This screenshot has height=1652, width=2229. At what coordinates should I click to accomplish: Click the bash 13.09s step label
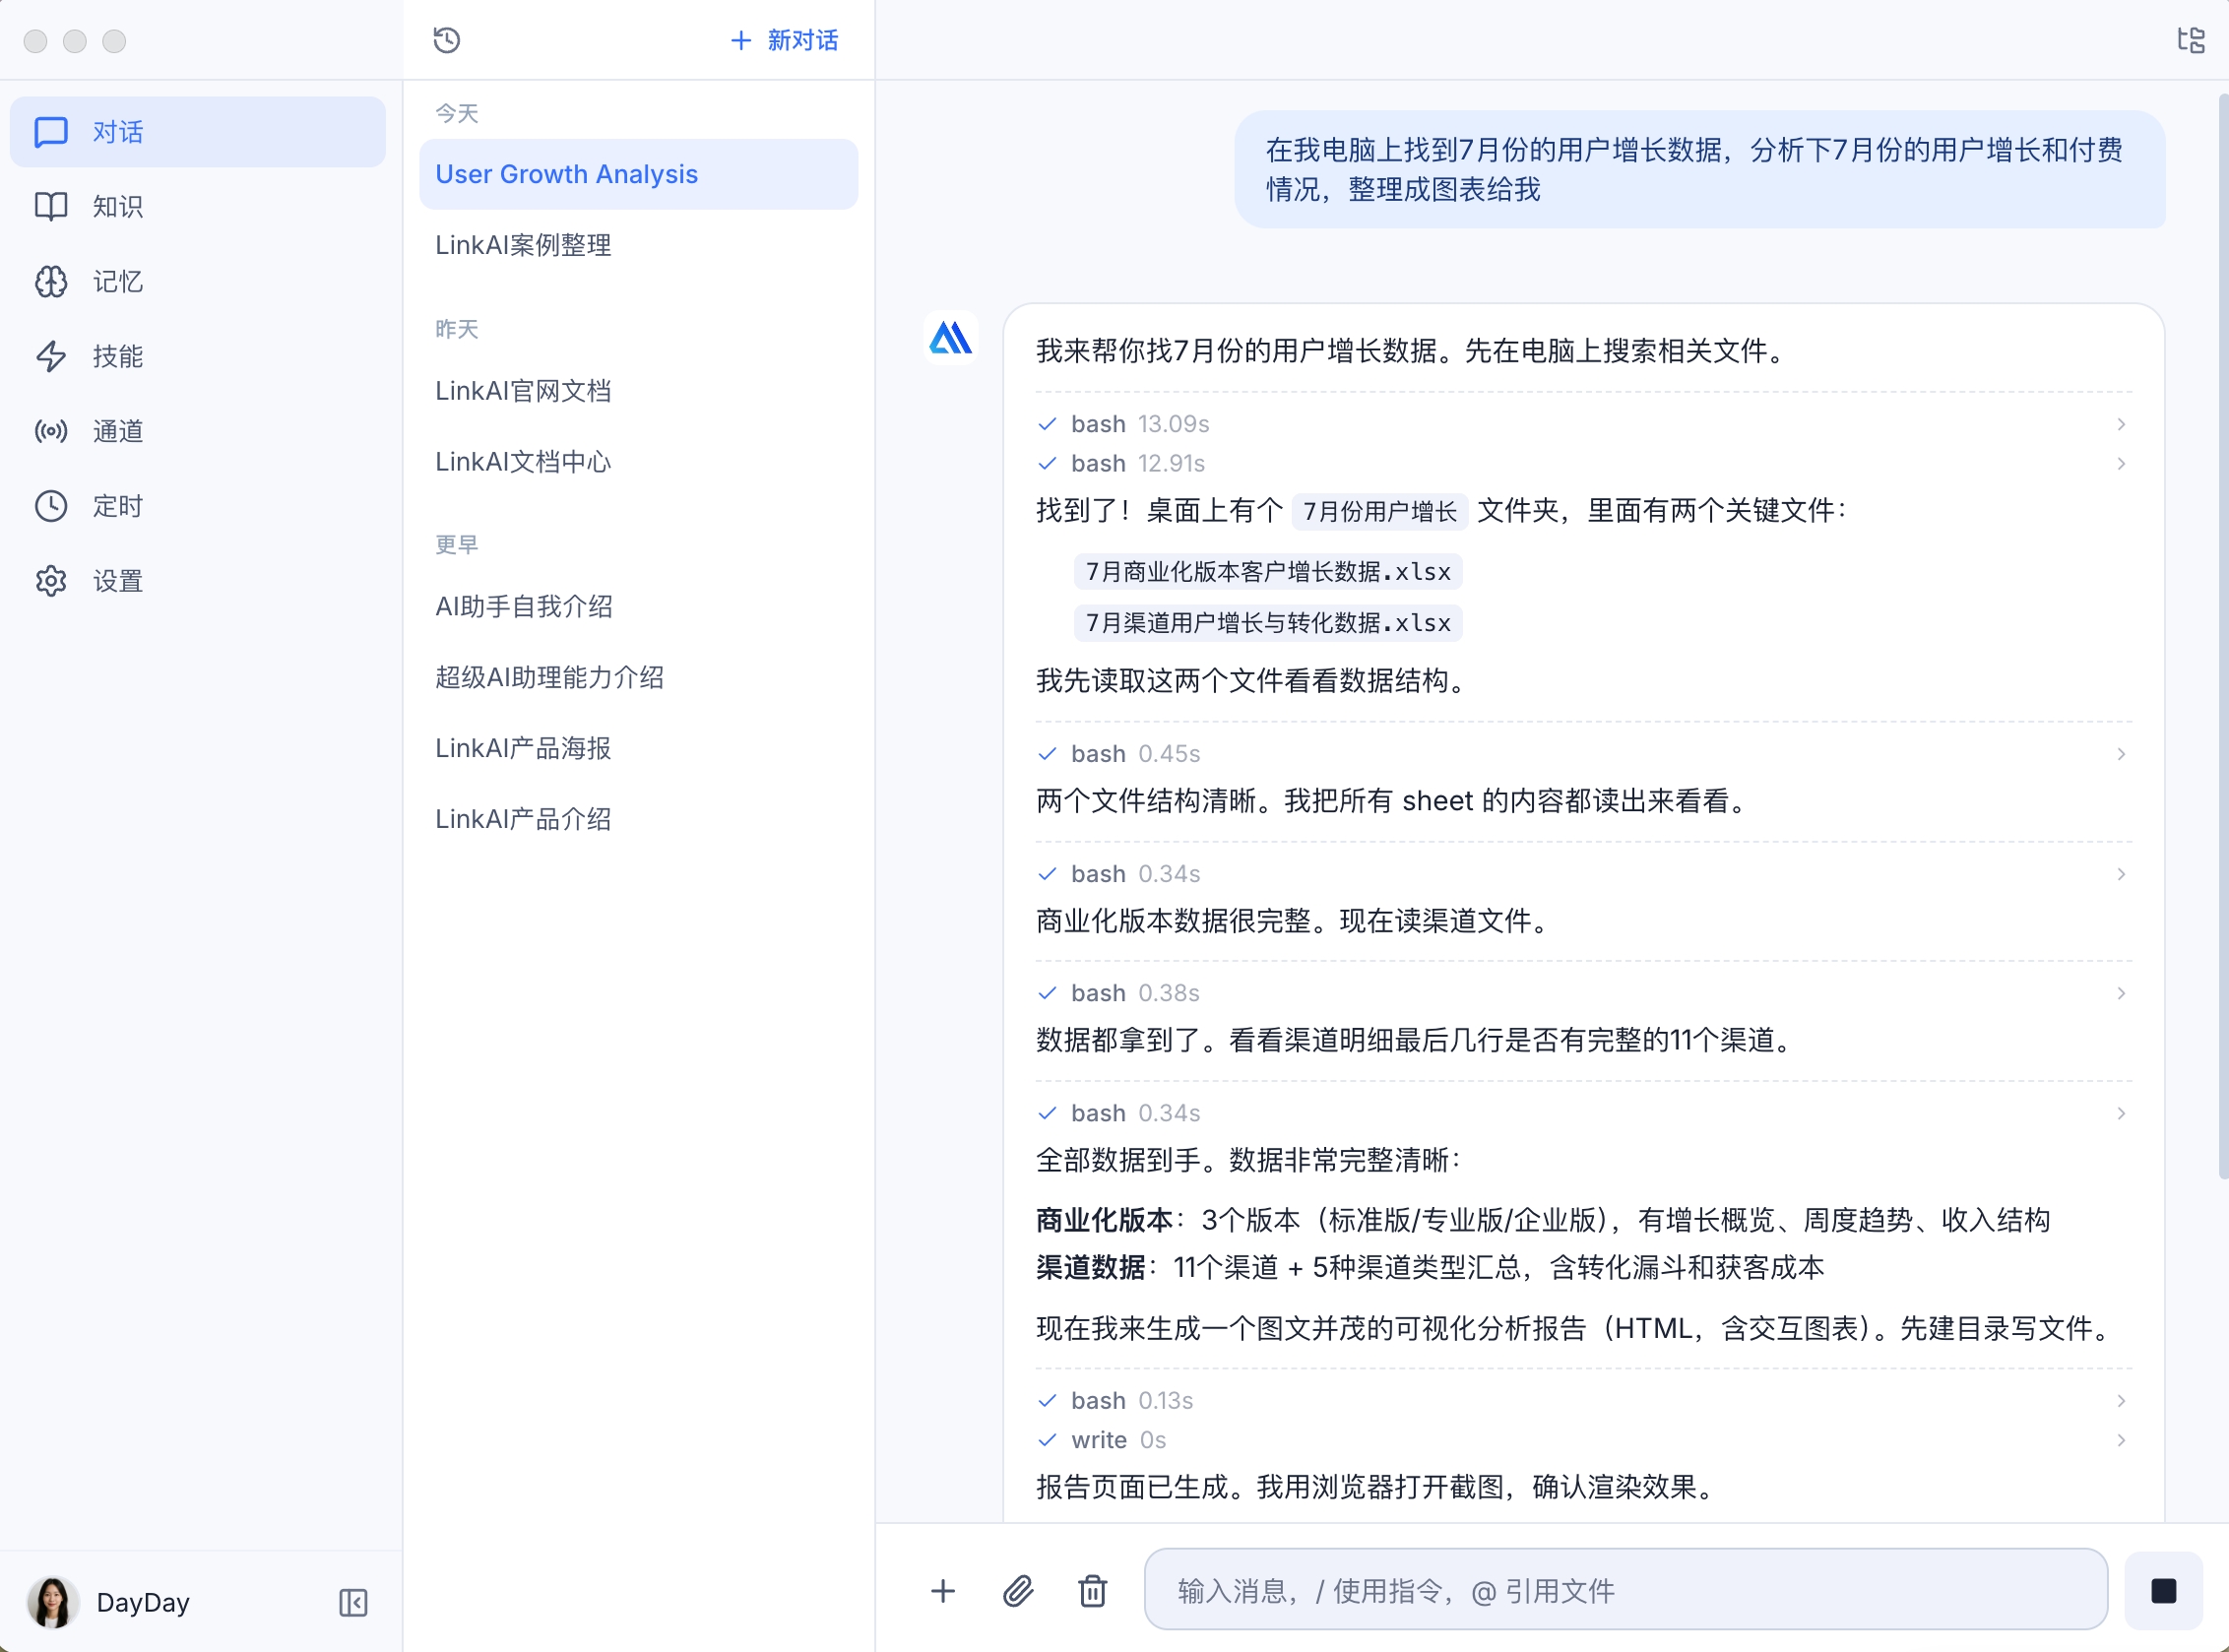[x=1140, y=424]
